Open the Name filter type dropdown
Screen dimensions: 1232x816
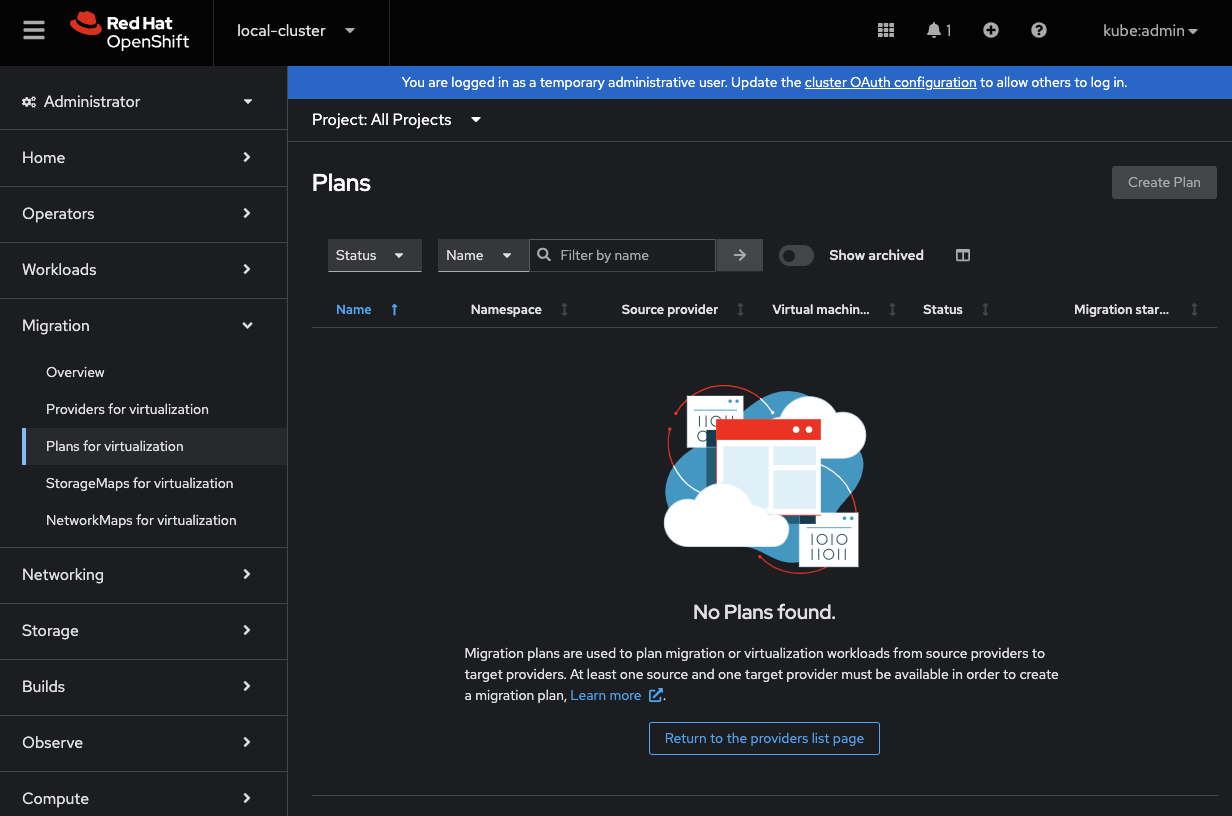coord(483,255)
